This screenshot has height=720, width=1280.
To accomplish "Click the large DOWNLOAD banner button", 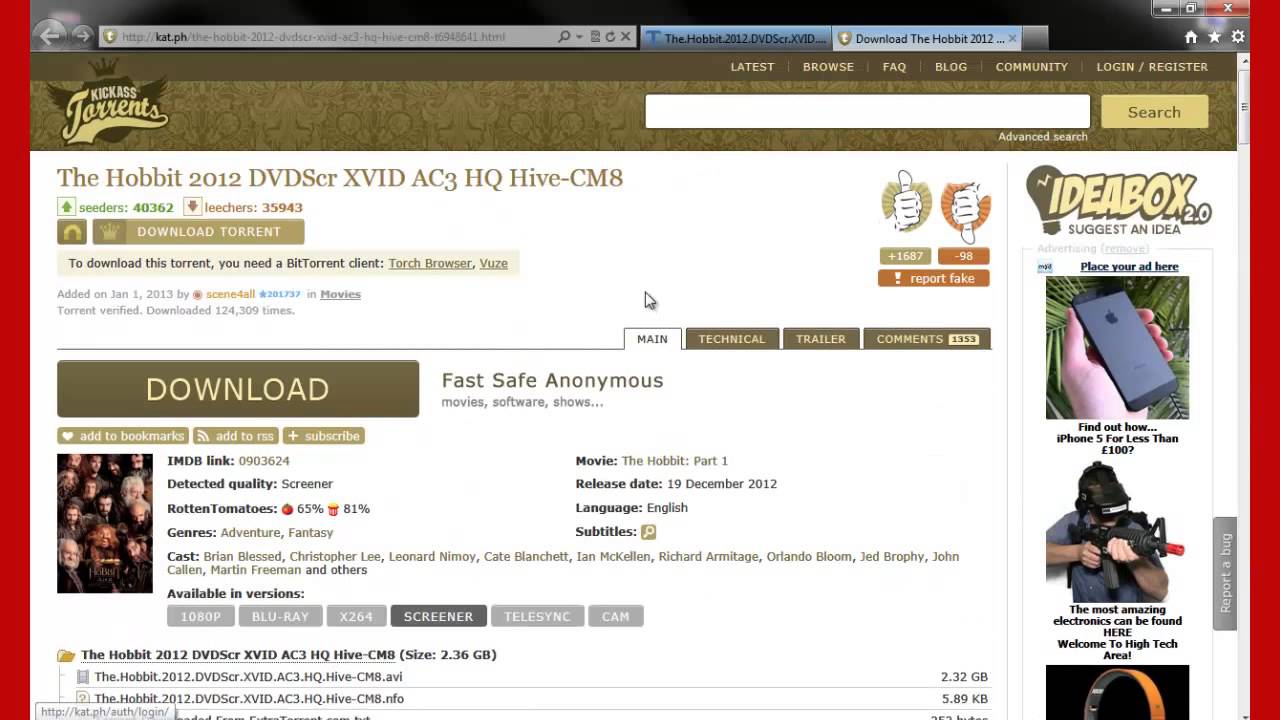I will (238, 389).
